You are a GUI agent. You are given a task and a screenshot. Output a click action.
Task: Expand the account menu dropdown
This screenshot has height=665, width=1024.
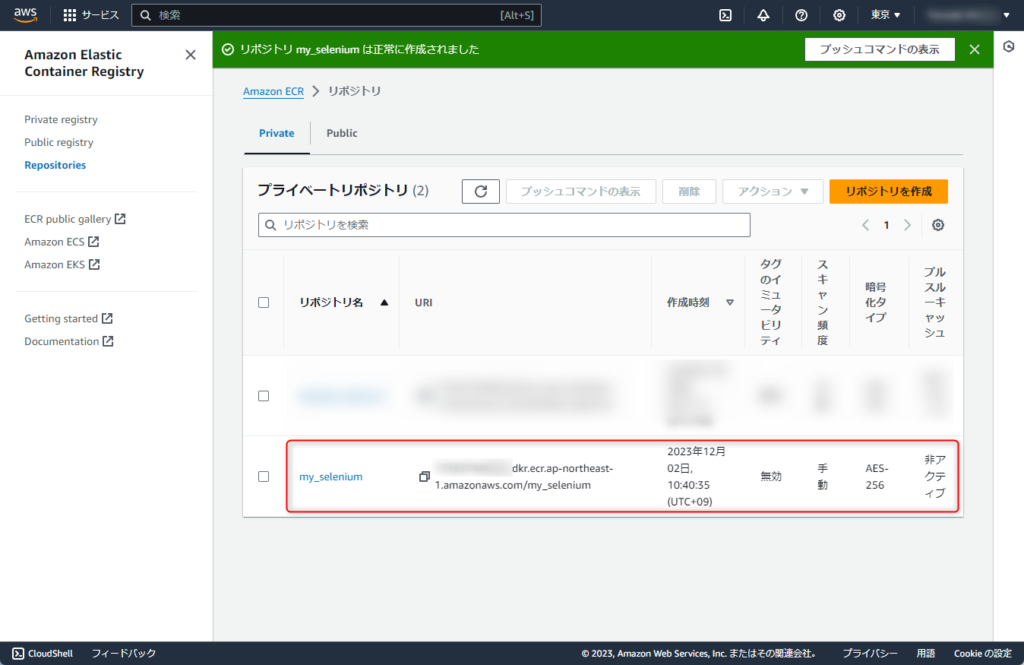coord(968,15)
